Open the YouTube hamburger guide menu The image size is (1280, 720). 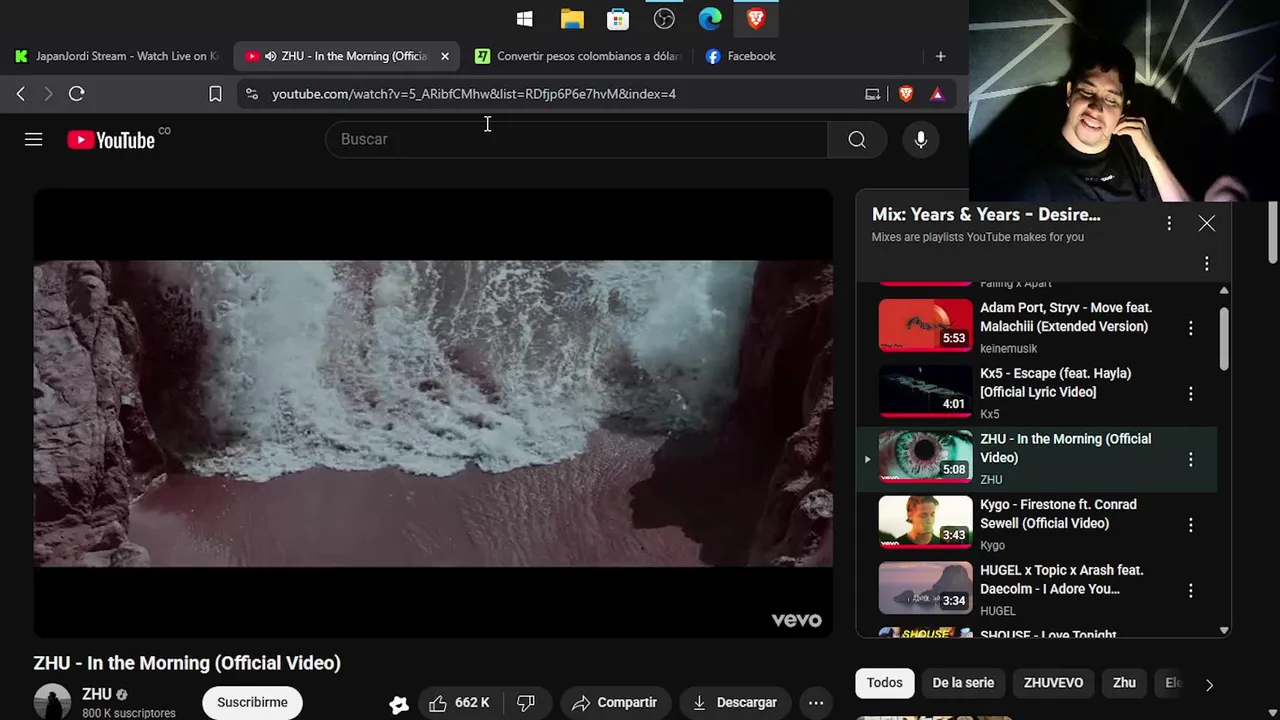34,140
